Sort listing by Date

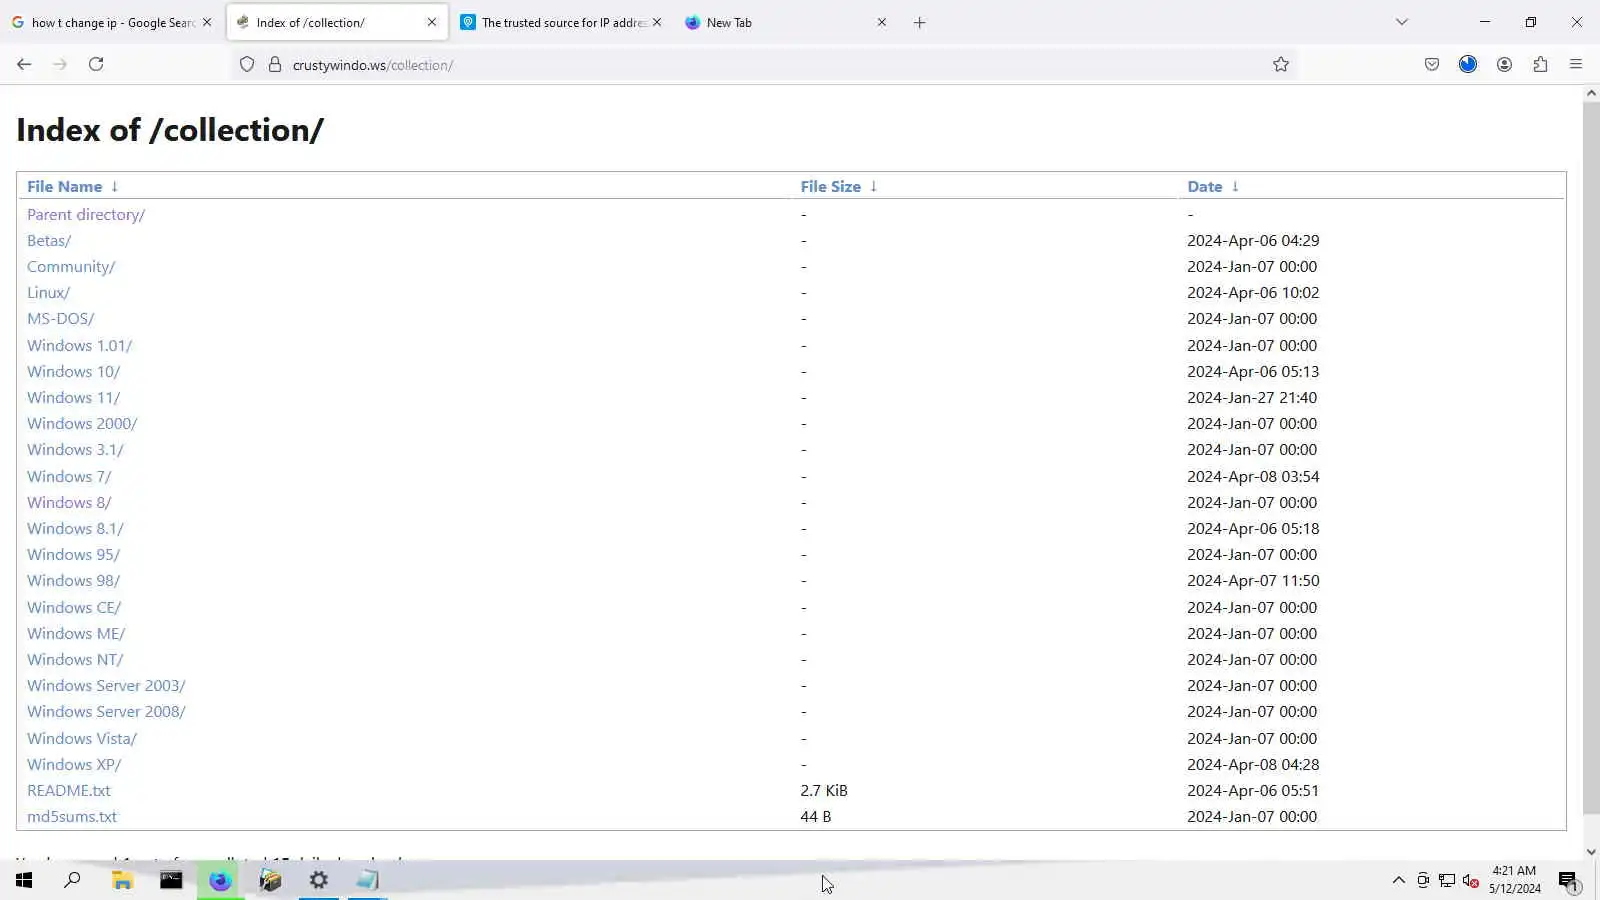[x=1205, y=187]
